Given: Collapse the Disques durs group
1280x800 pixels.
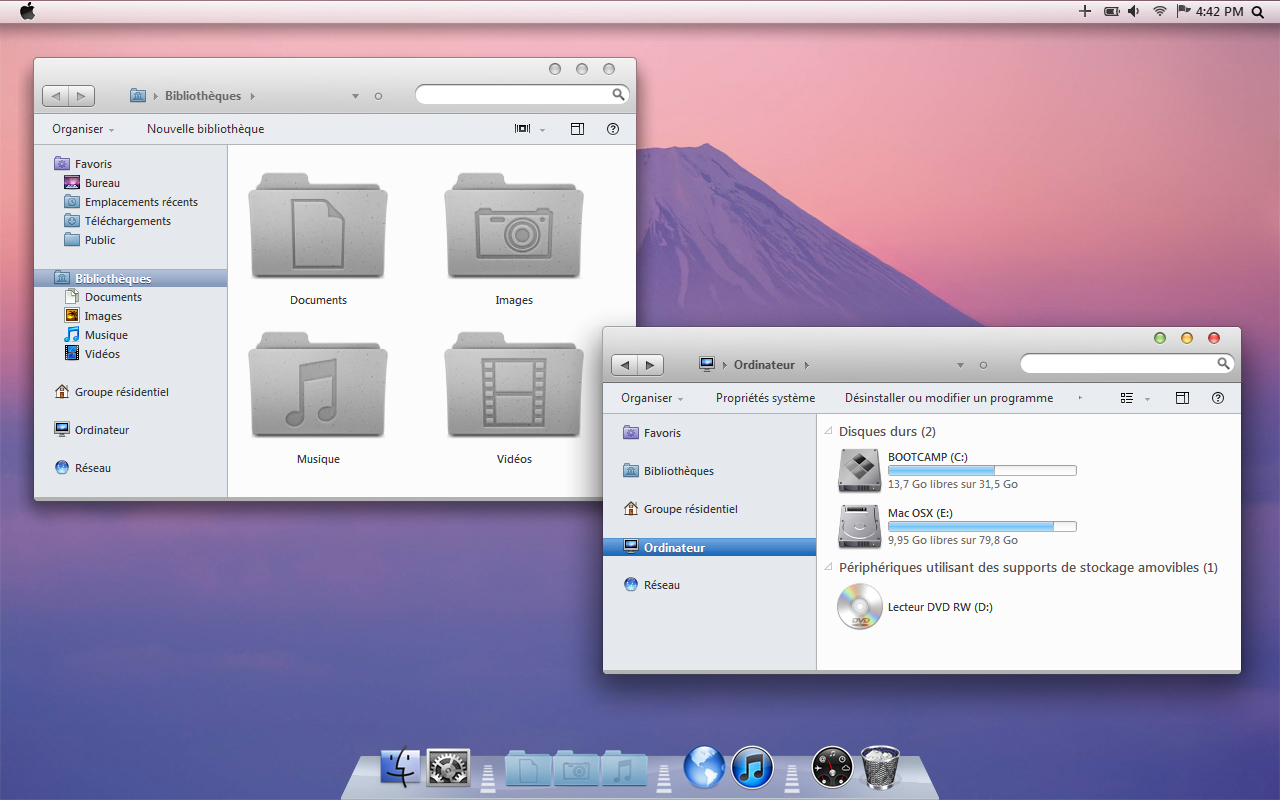Looking at the screenshot, I should pyautogui.click(x=828, y=432).
